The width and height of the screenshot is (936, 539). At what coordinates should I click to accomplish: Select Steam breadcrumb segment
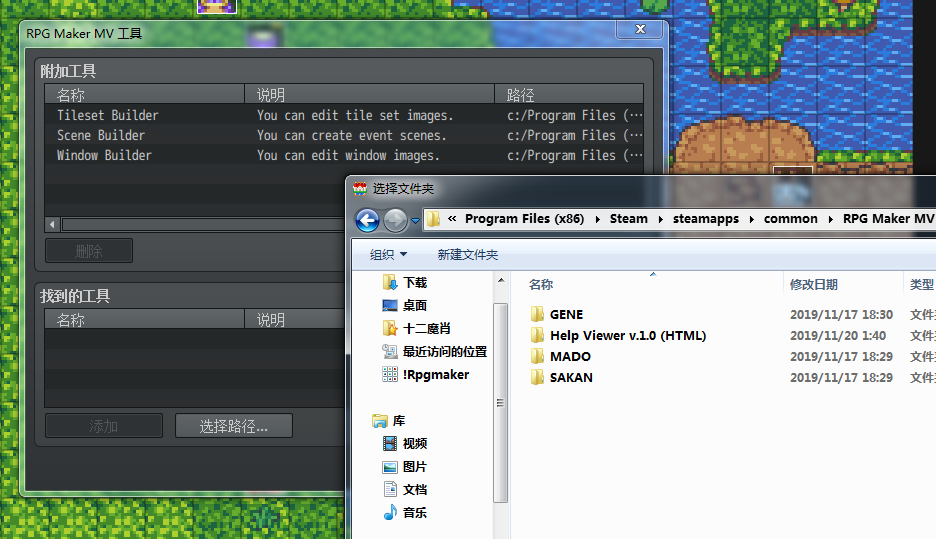(x=629, y=218)
